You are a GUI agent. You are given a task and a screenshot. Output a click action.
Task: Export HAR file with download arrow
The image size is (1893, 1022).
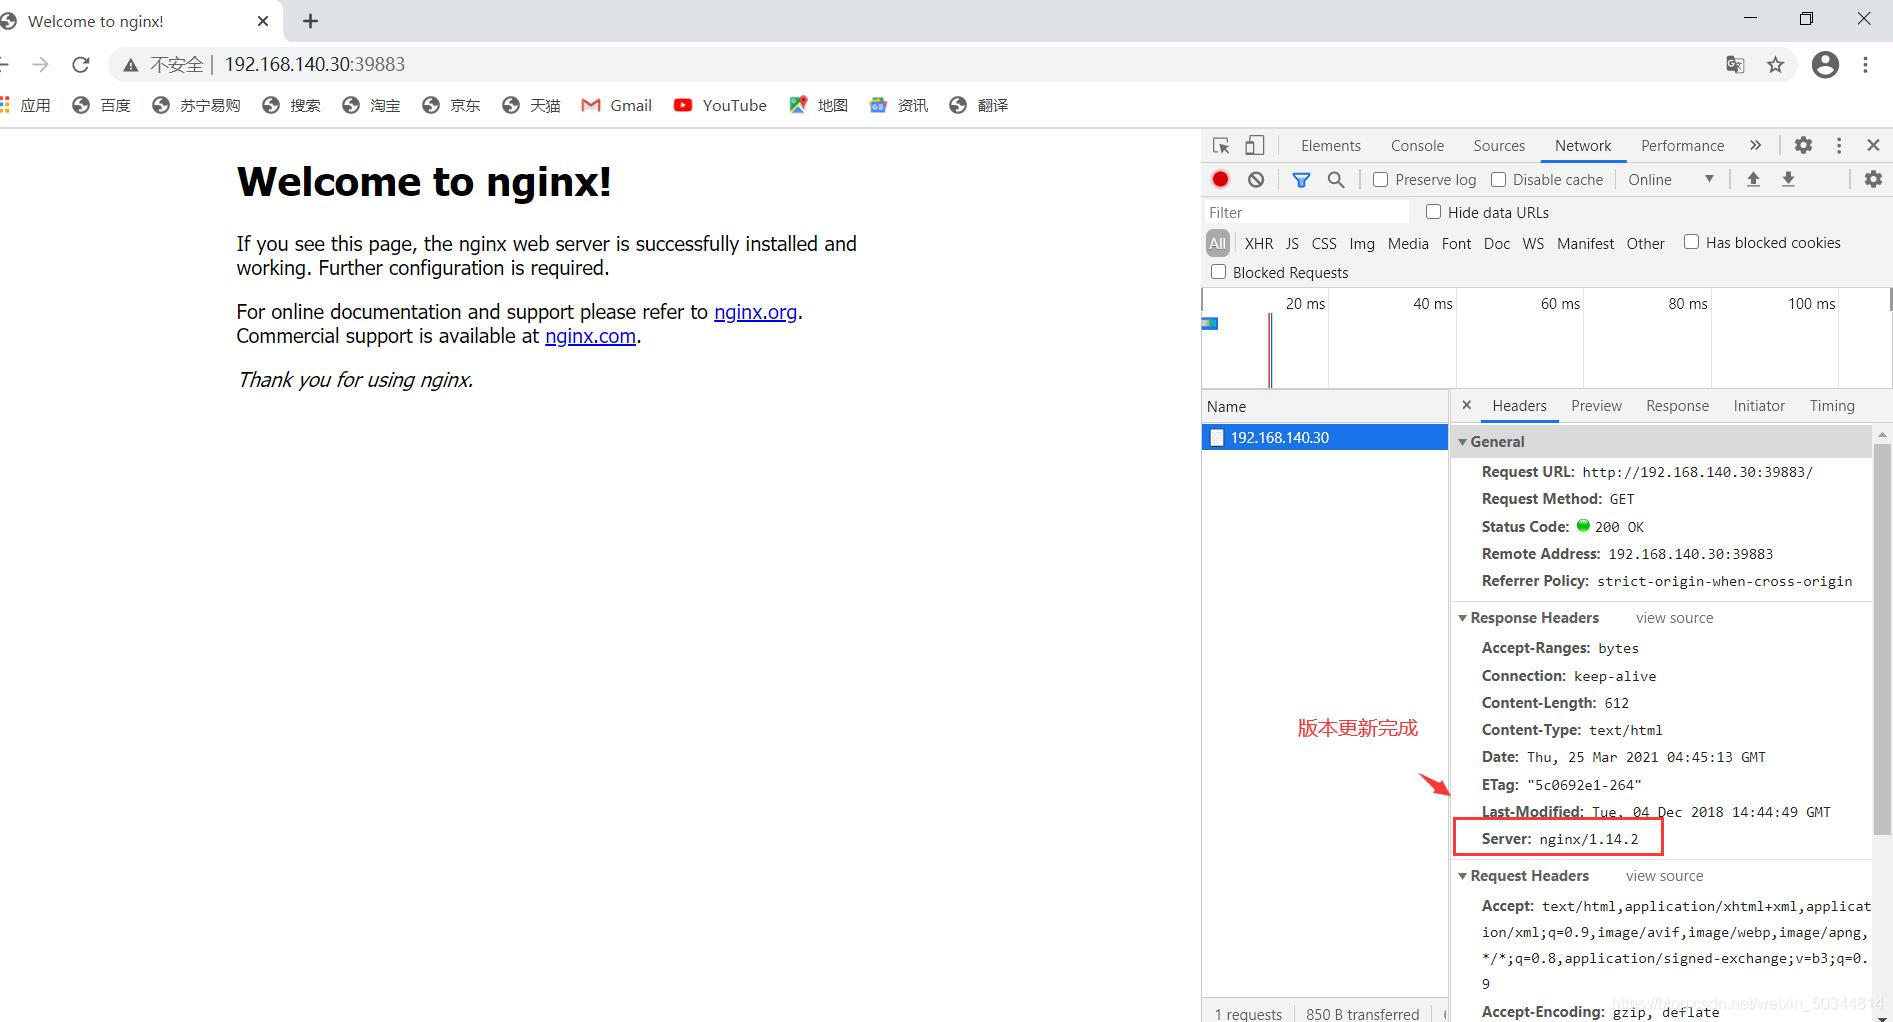(1788, 180)
